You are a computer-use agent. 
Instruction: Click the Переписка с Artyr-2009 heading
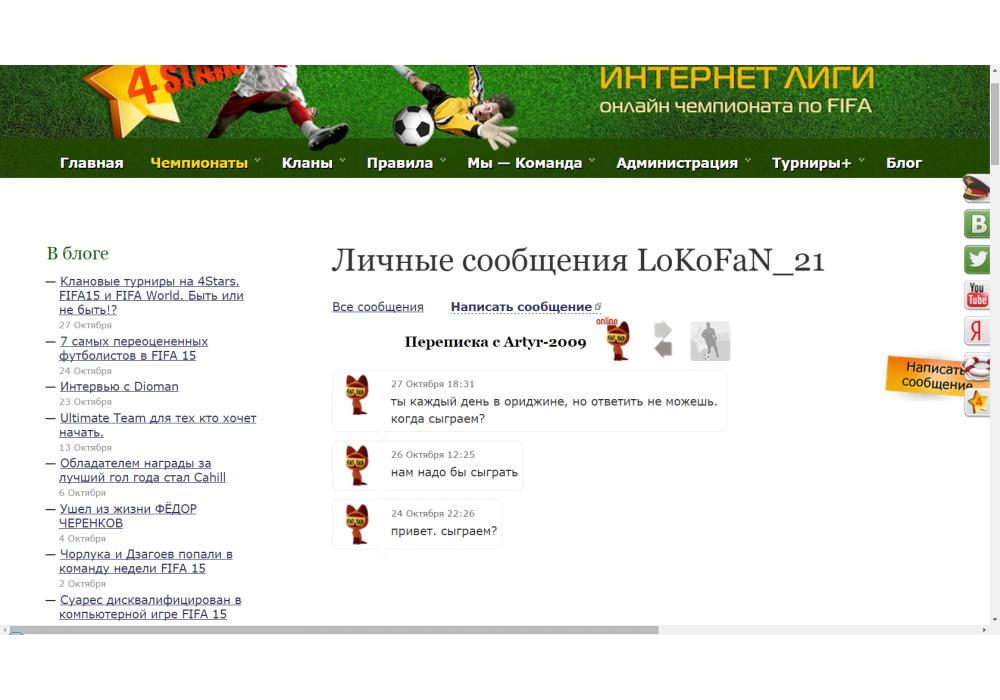click(x=496, y=342)
